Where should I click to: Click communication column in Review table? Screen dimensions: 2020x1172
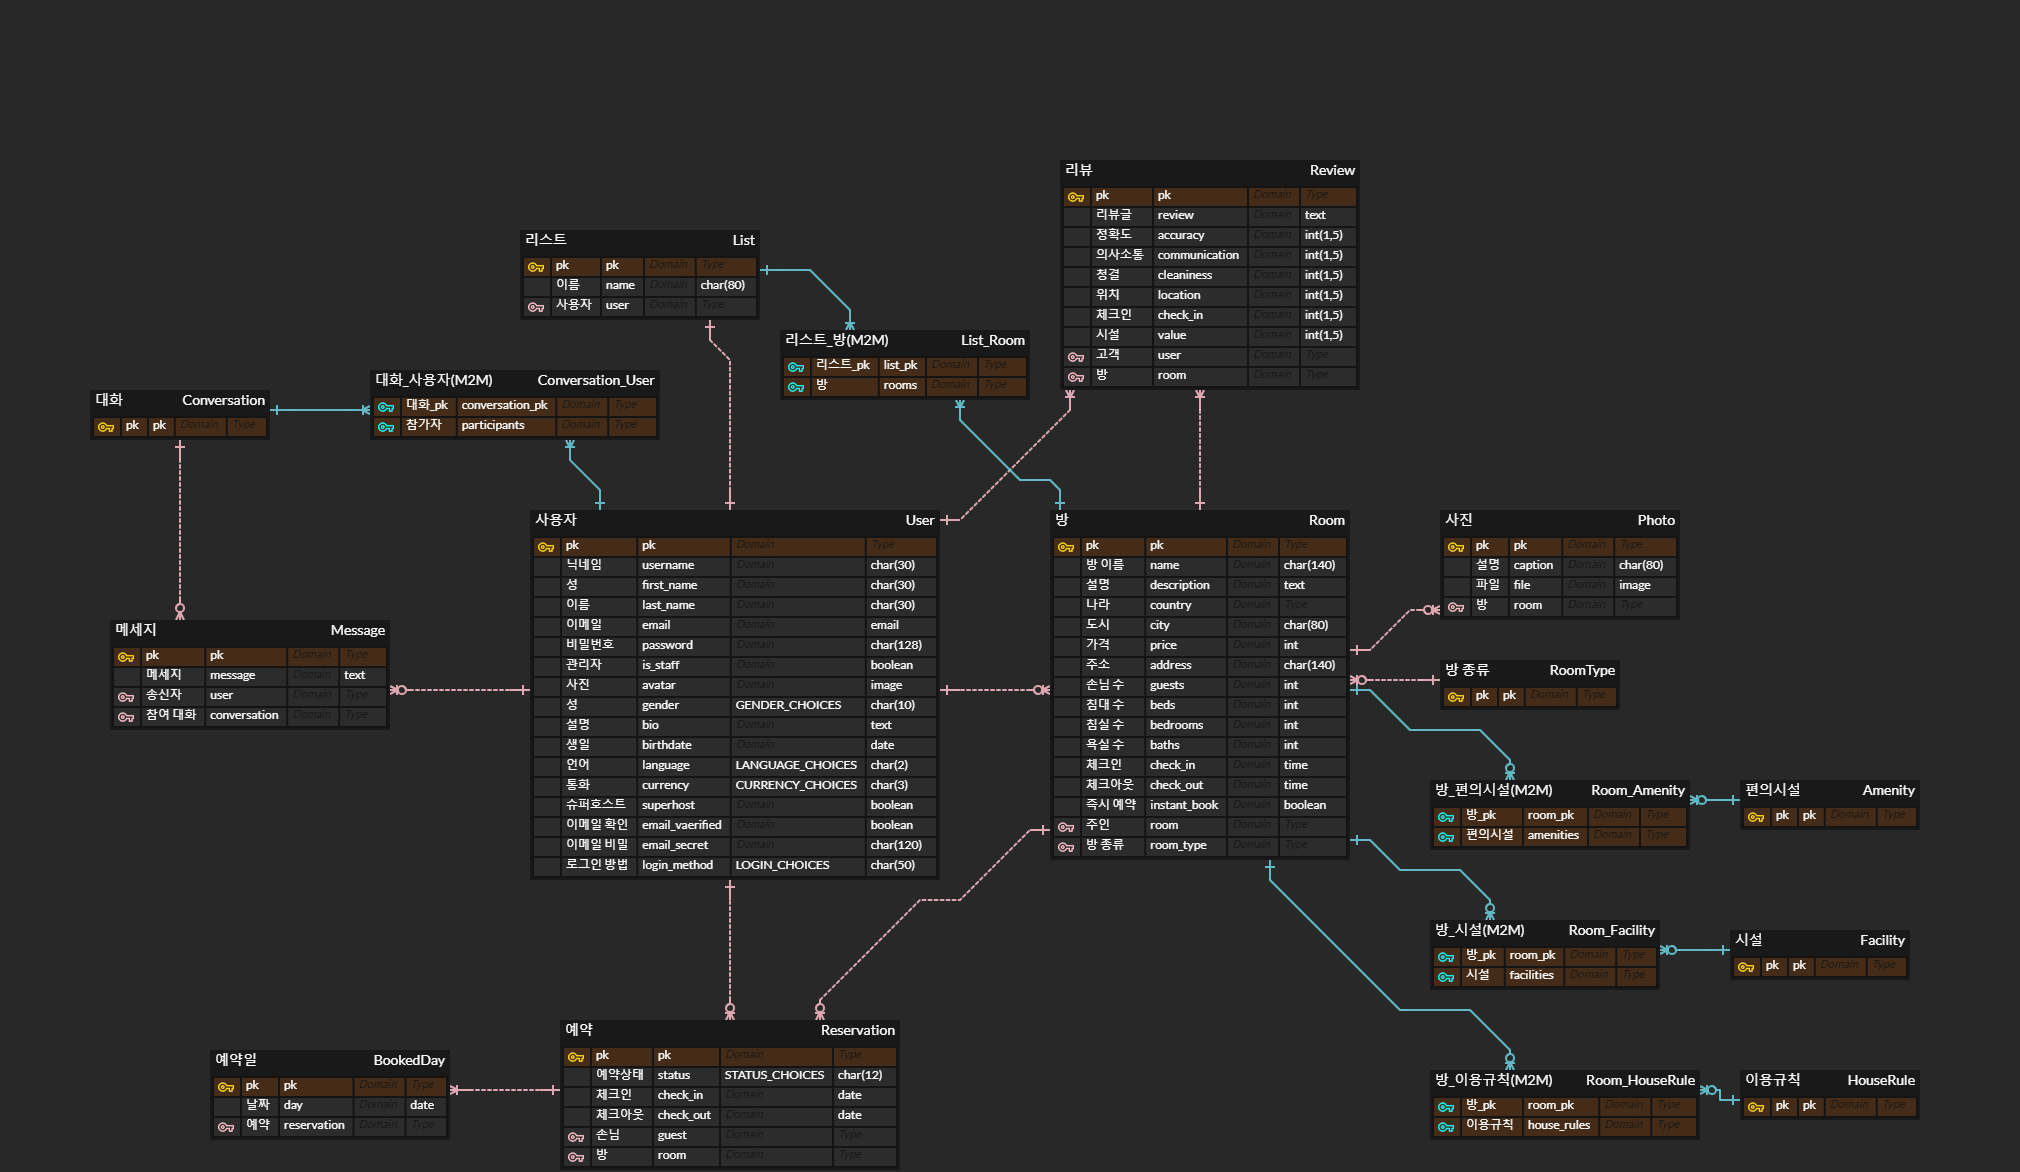(x=1199, y=255)
